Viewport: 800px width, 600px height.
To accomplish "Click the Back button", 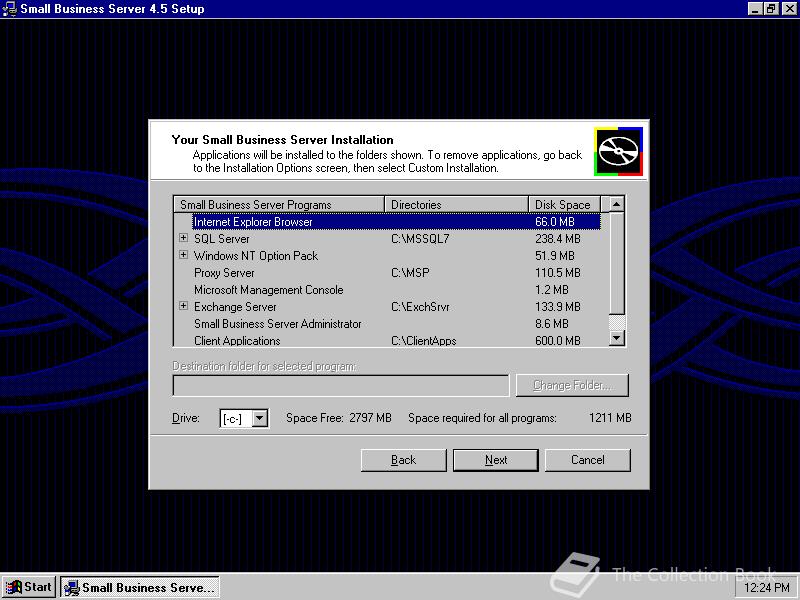I will coord(404,460).
